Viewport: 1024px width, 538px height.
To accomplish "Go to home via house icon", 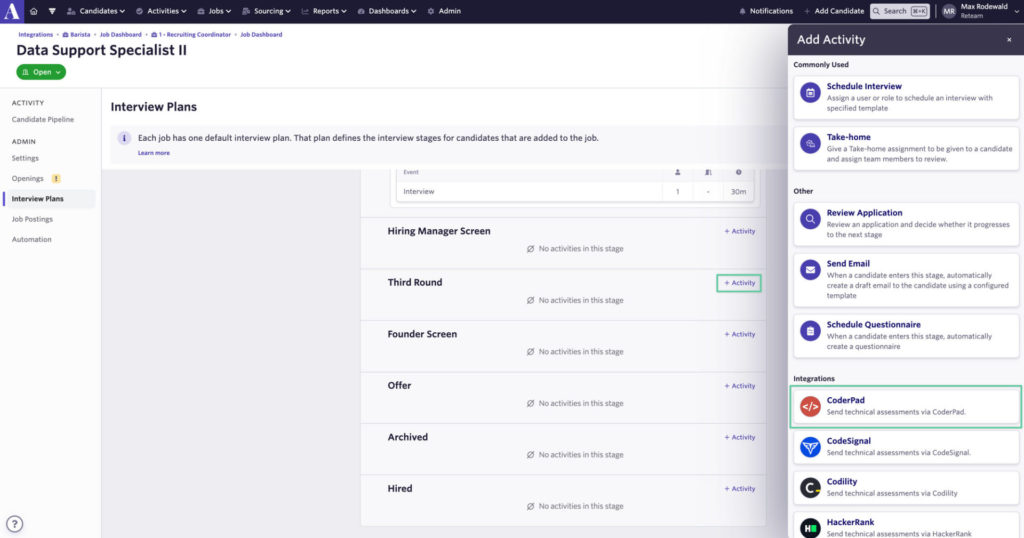I will (x=33, y=11).
